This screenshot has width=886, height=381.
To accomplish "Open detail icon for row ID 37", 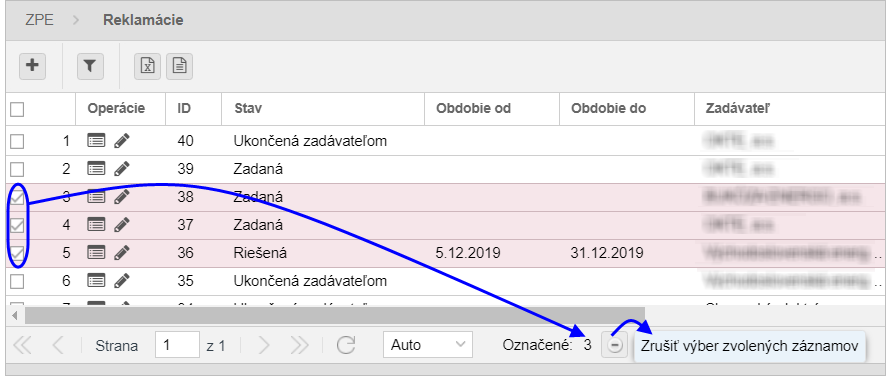I will pos(97,224).
